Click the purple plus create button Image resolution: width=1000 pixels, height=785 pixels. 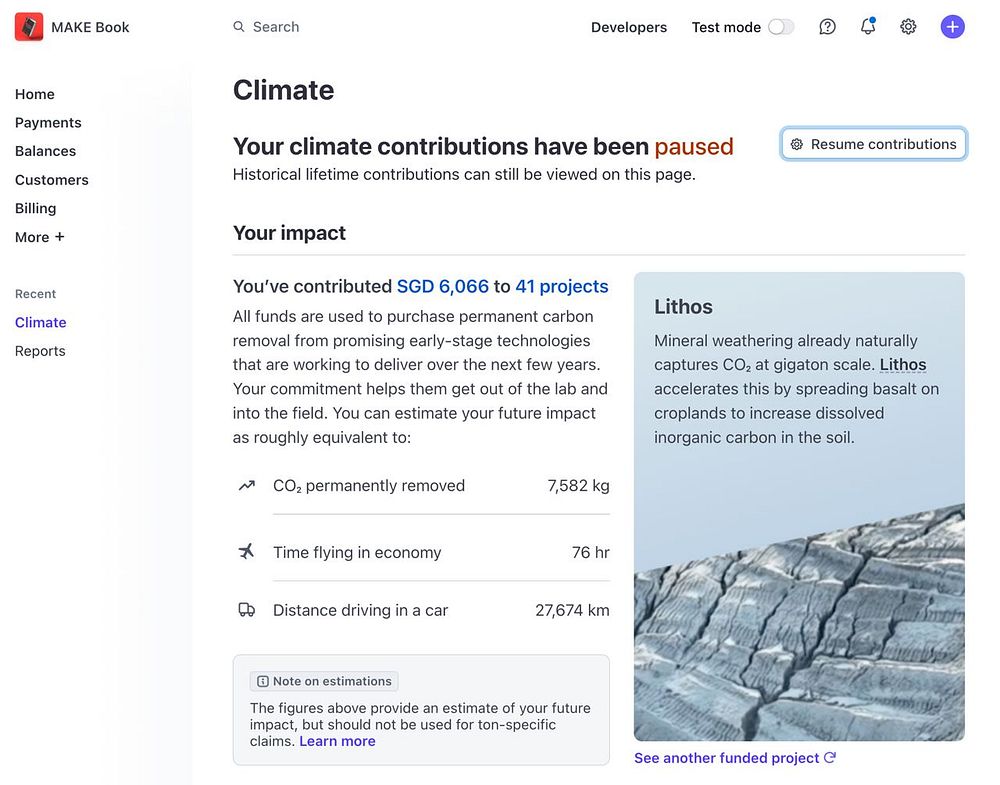point(952,27)
